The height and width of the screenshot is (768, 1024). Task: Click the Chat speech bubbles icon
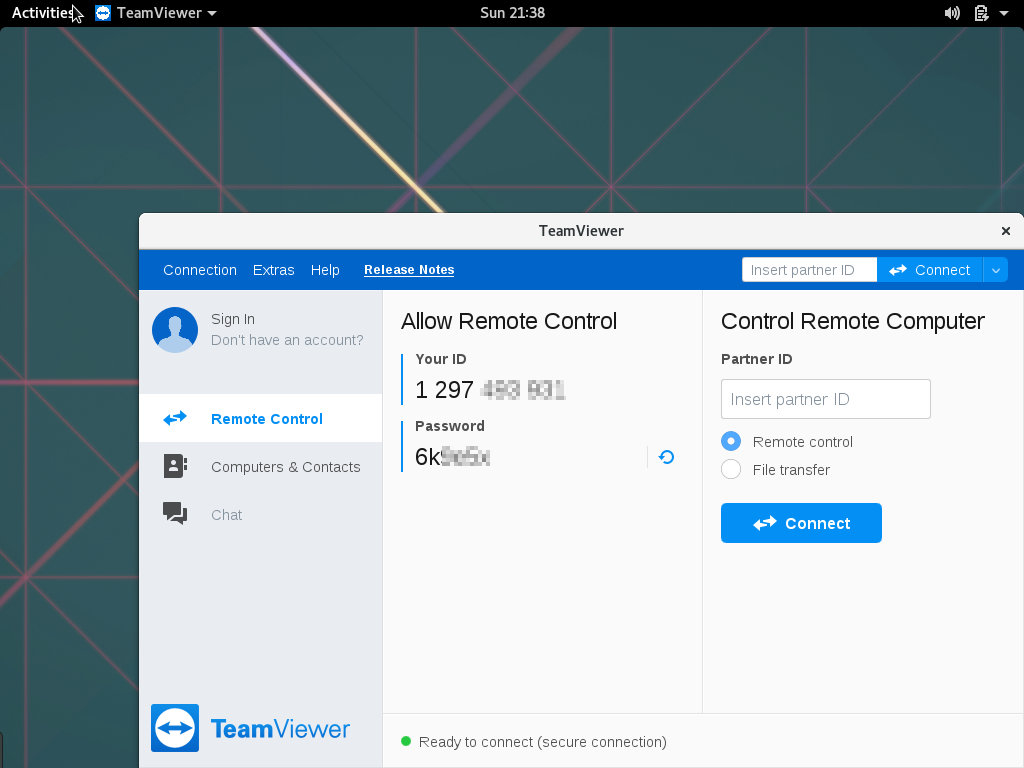click(175, 513)
